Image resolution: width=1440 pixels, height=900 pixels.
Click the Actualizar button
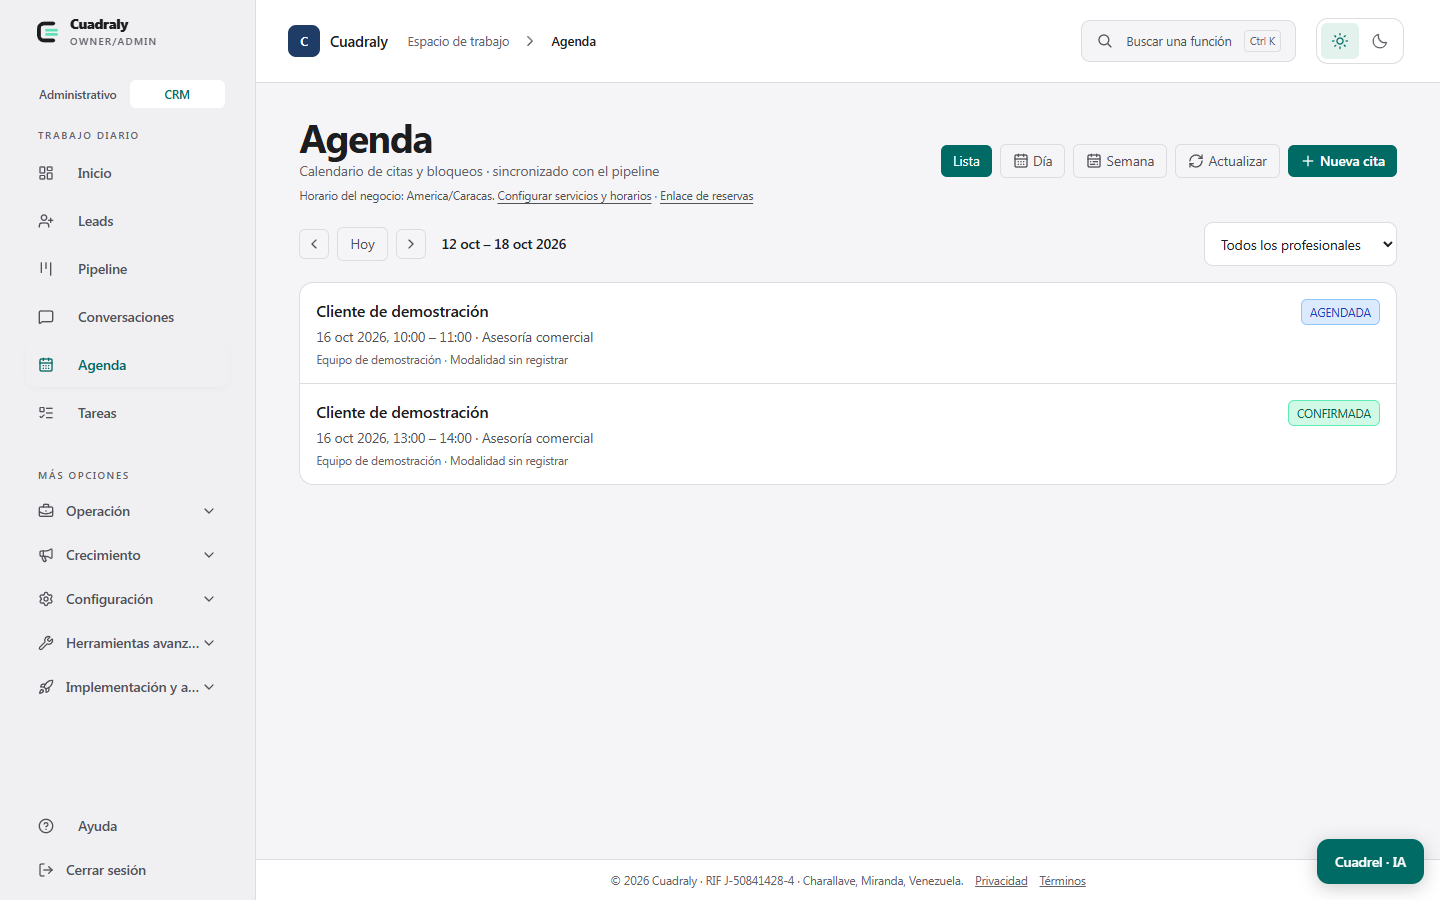tap(1227, 161)
